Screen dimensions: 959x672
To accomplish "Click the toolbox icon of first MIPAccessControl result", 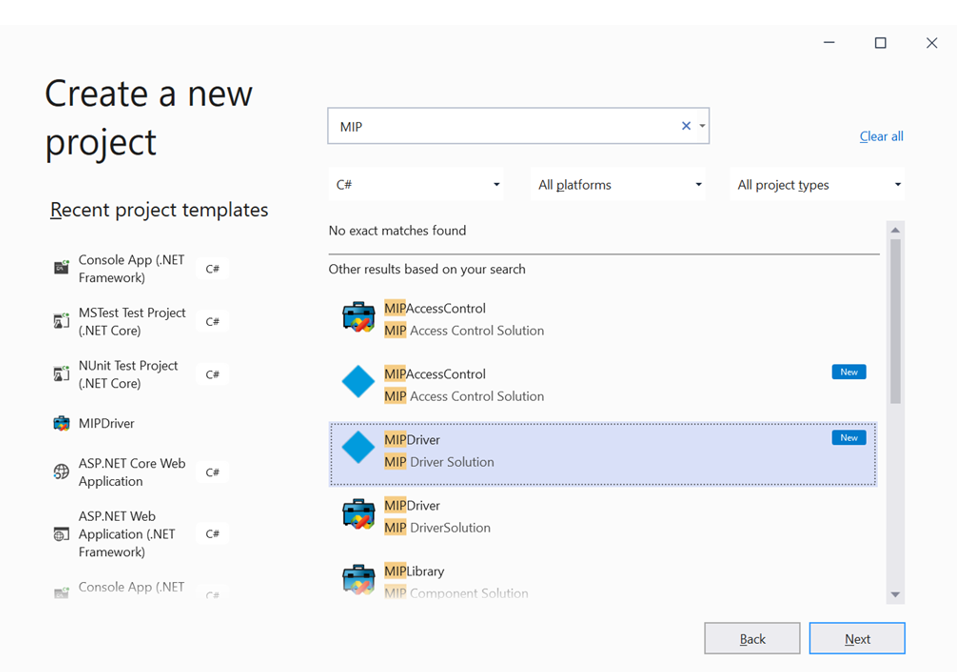I will 358,317.
